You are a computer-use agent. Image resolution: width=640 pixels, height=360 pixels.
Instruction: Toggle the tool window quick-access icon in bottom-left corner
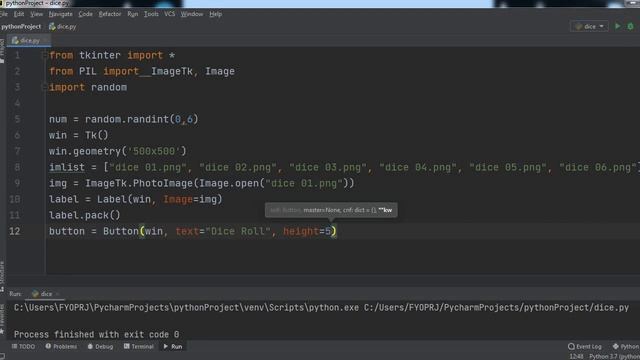pos(3,356)
